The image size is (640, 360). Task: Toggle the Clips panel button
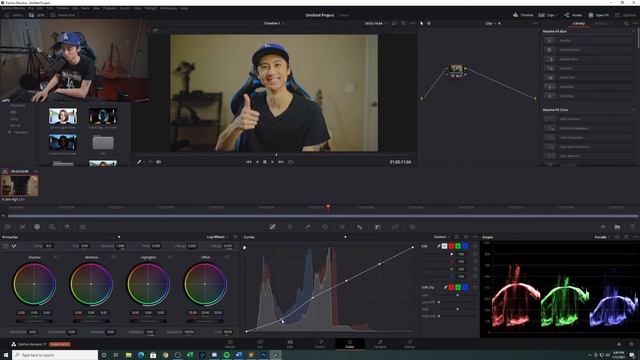point(547,15)
